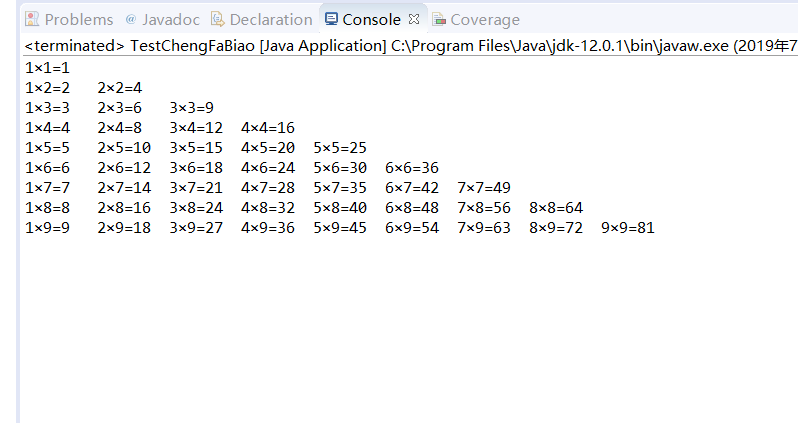Close the Console tab with its X
Viewport: 798px width, 423px height.
click(414, 19)
